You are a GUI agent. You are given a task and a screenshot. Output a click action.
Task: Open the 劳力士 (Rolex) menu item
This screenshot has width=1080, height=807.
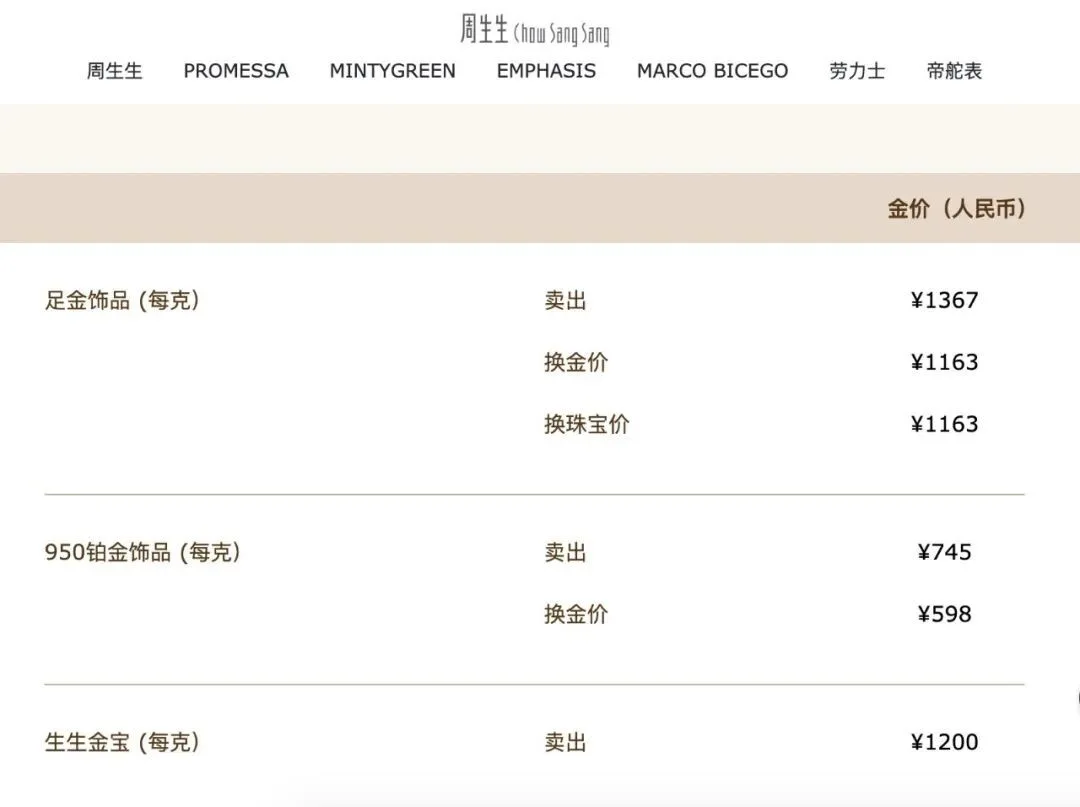pyautogui.click(x=858, y=71)
